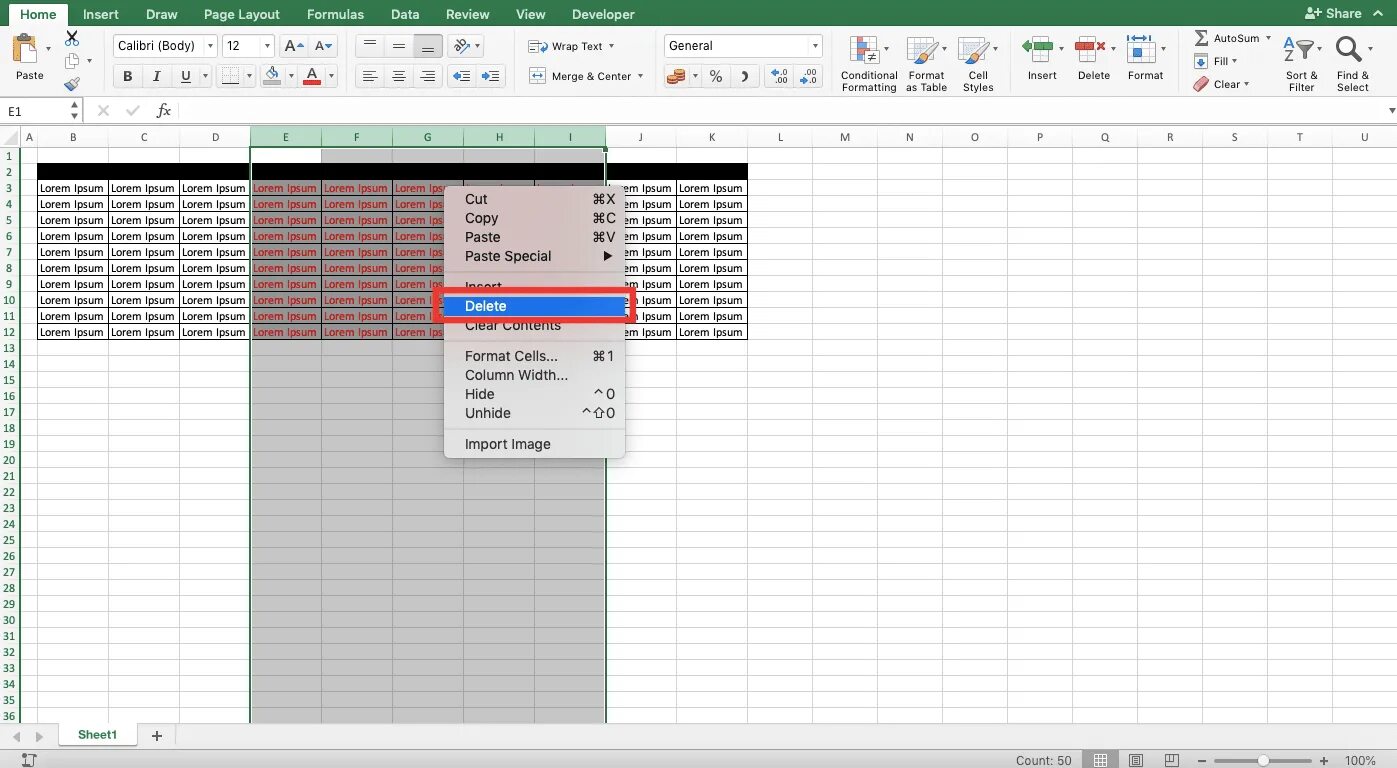This screenshot has width=1397, height=768.
Task: Click Increase Decimal icon
Action: (780, 76)
